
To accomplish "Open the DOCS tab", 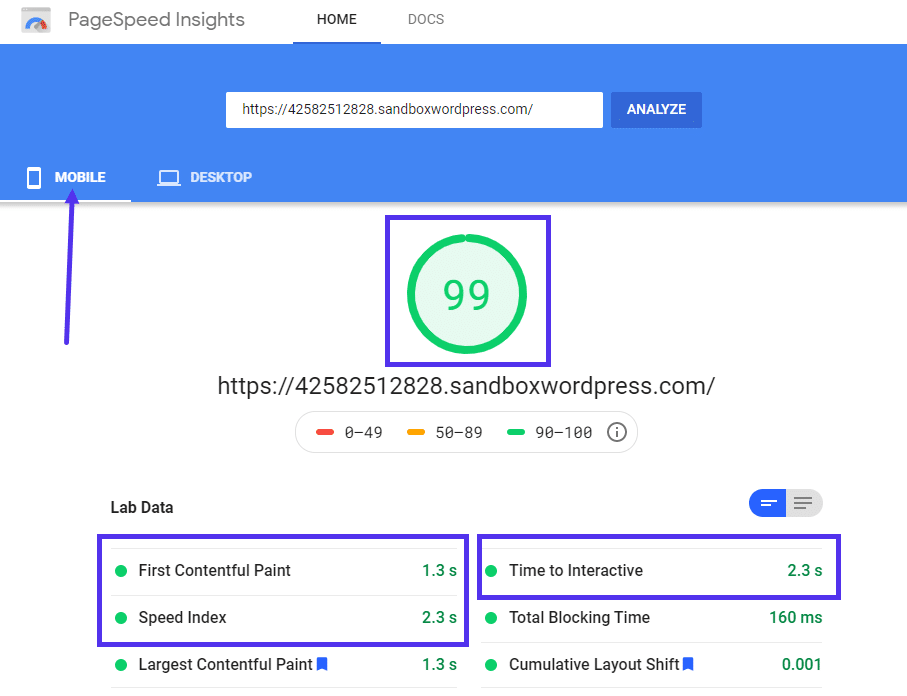I will coord(426,19).
